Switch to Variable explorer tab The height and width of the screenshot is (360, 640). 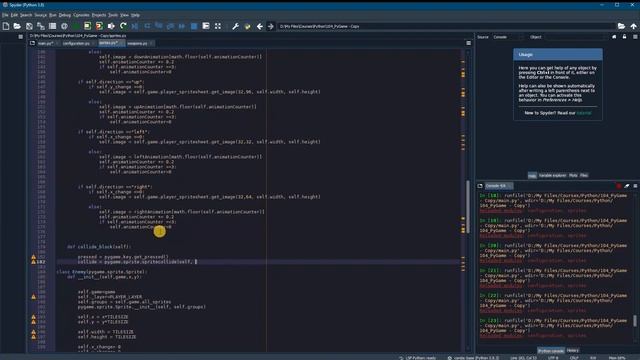point(552,176)
